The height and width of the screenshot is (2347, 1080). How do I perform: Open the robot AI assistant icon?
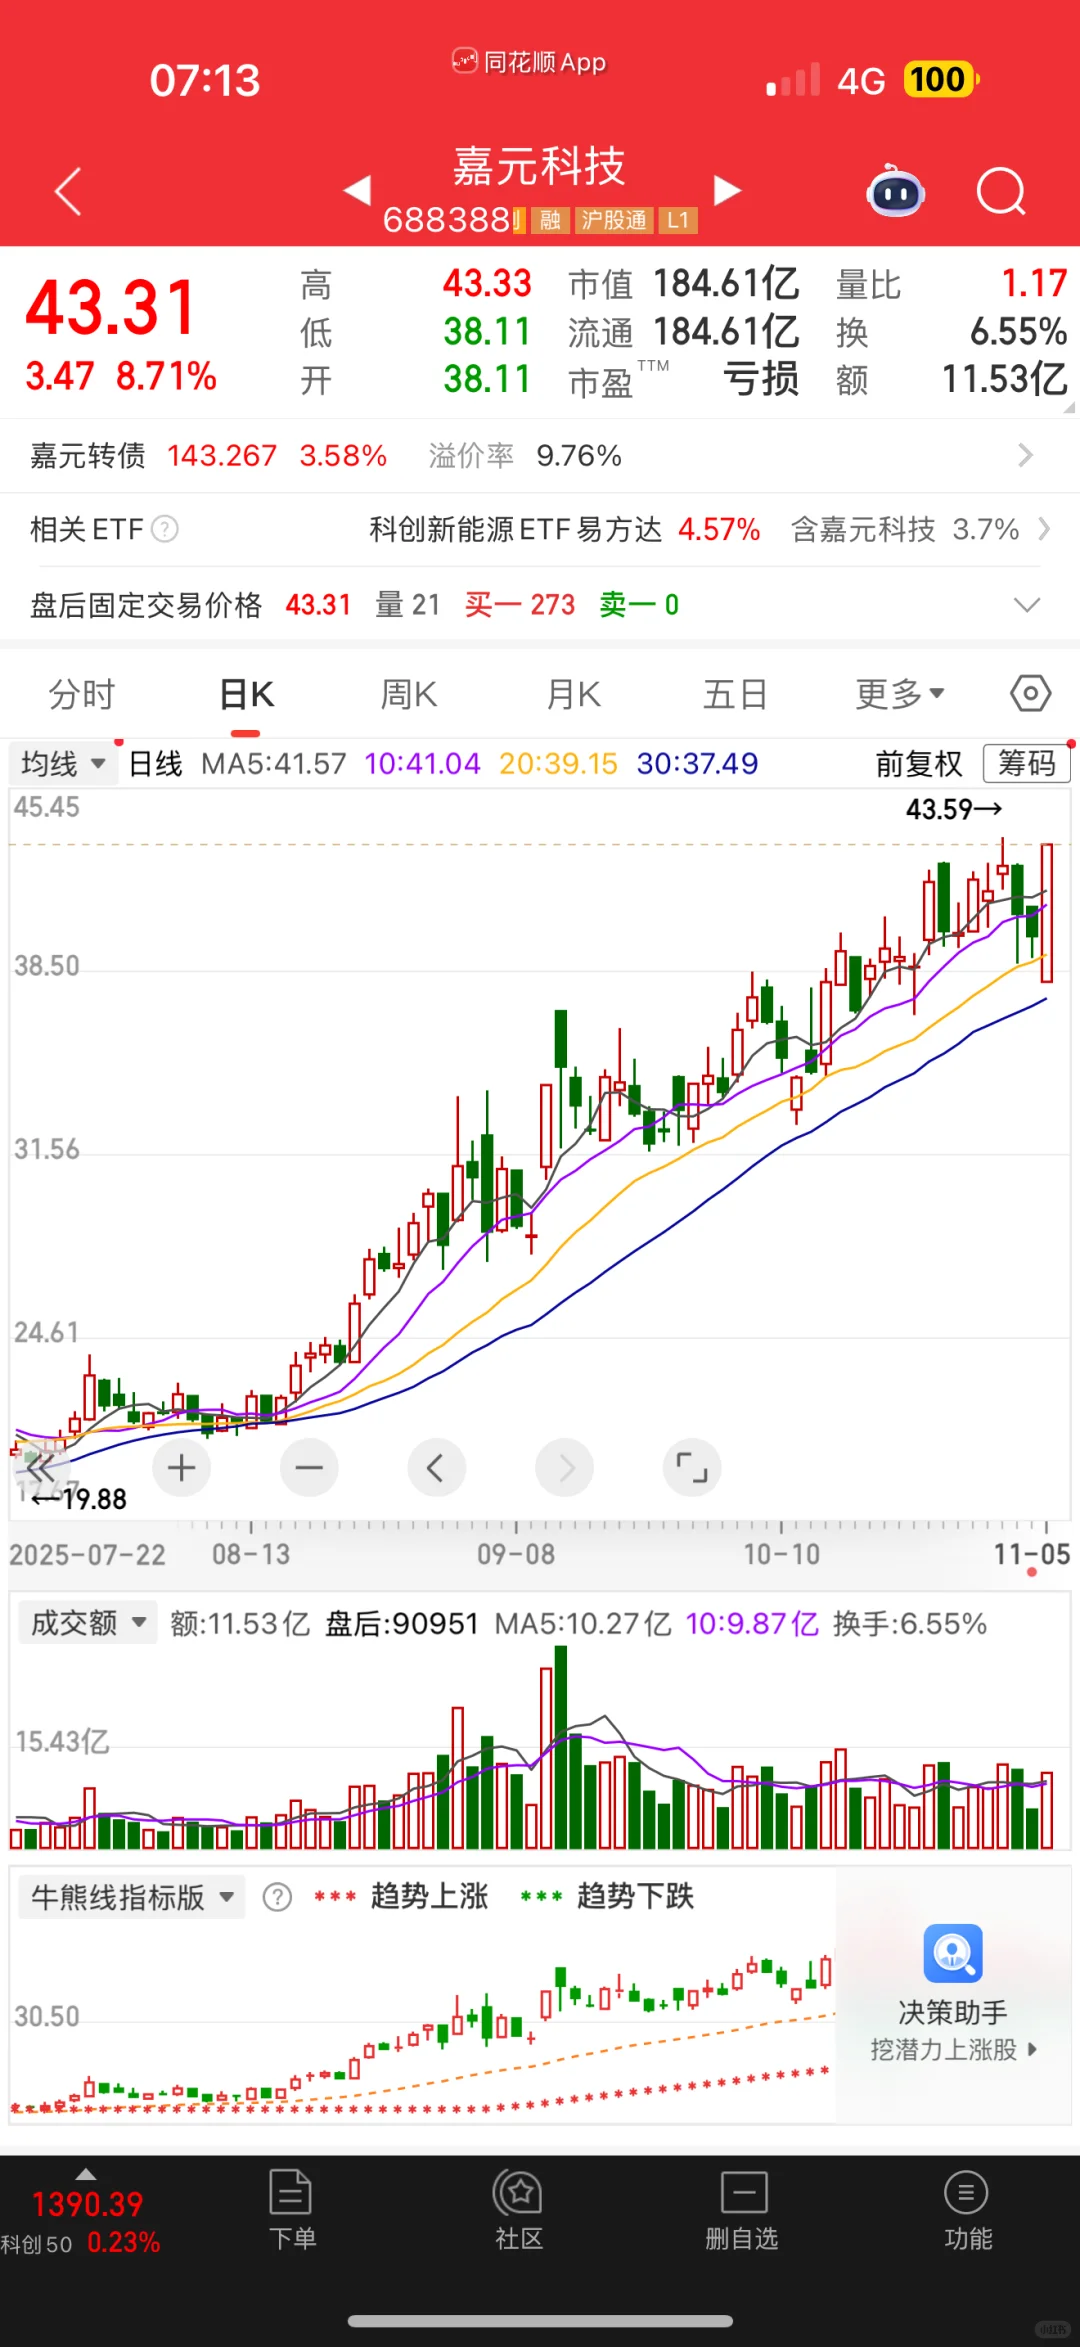pos(896,190)
